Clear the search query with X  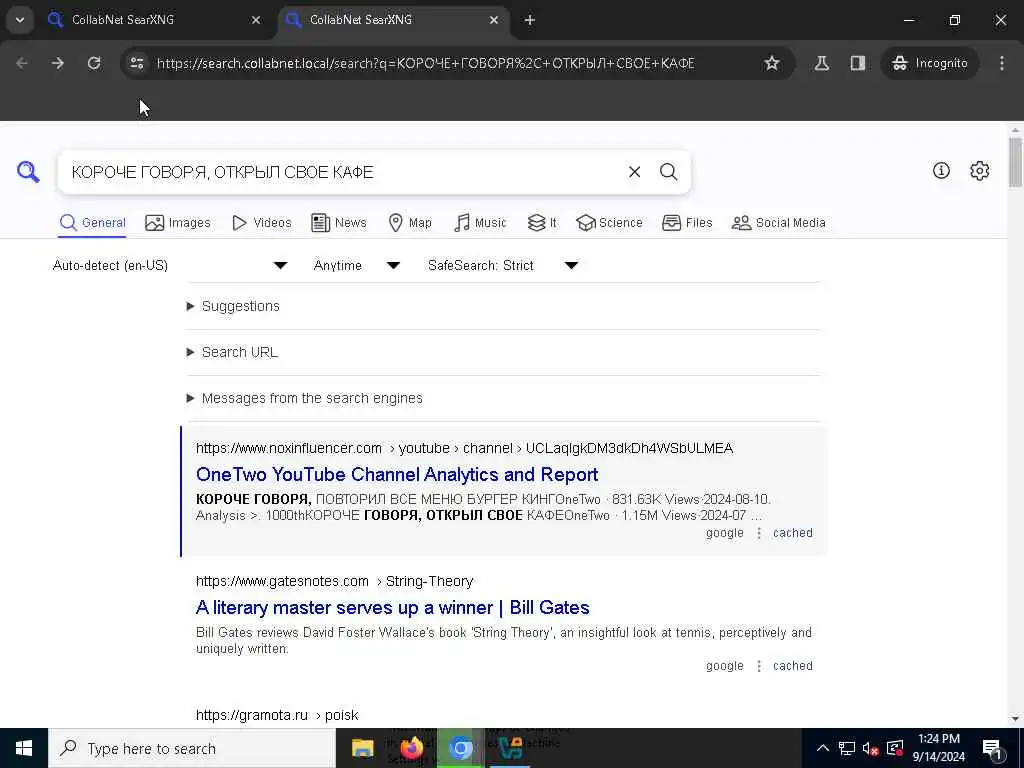pos(634,172)
